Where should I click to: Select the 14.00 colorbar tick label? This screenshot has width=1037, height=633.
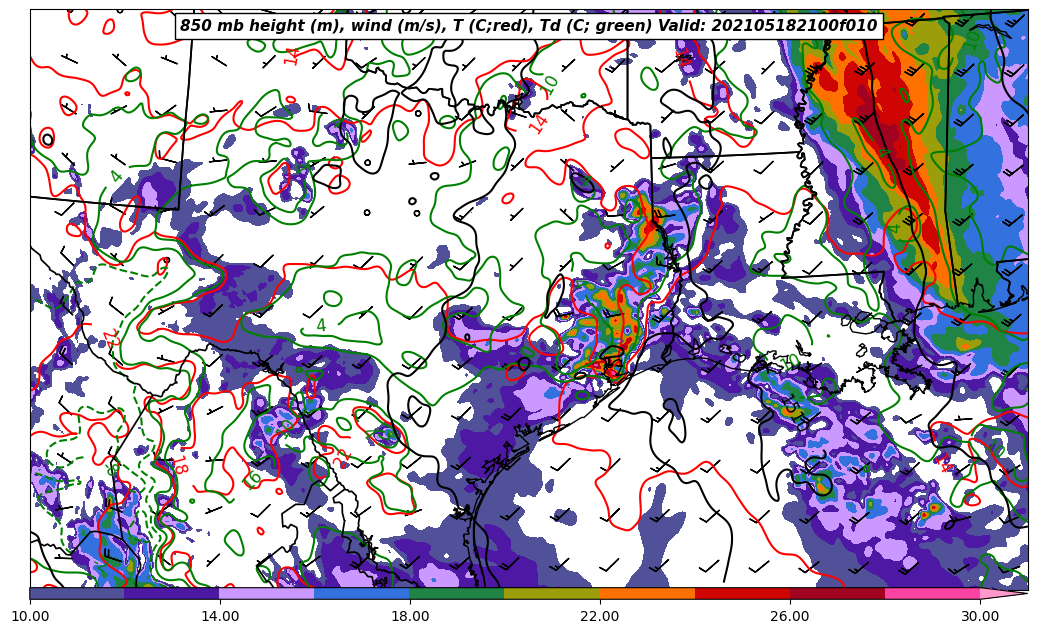point(220,616)
